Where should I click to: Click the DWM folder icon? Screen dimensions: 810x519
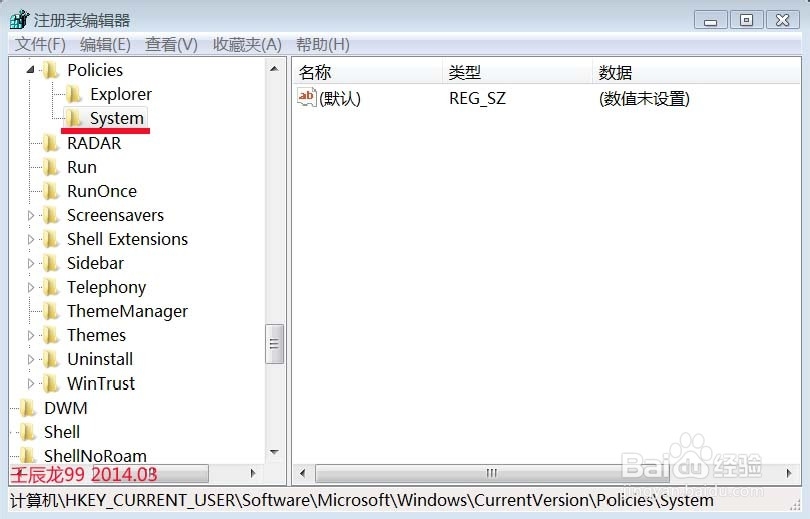click(x=28, y=408)
